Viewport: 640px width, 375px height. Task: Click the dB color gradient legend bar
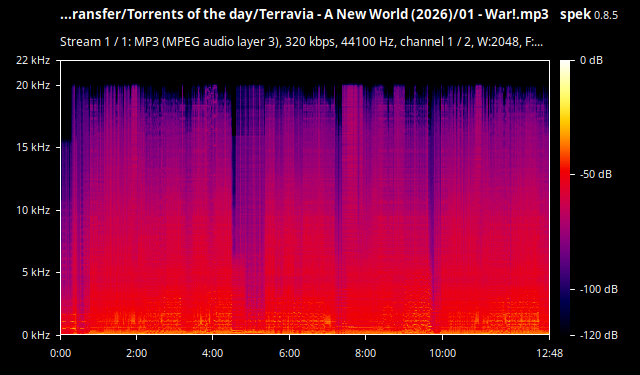[565, 197]
